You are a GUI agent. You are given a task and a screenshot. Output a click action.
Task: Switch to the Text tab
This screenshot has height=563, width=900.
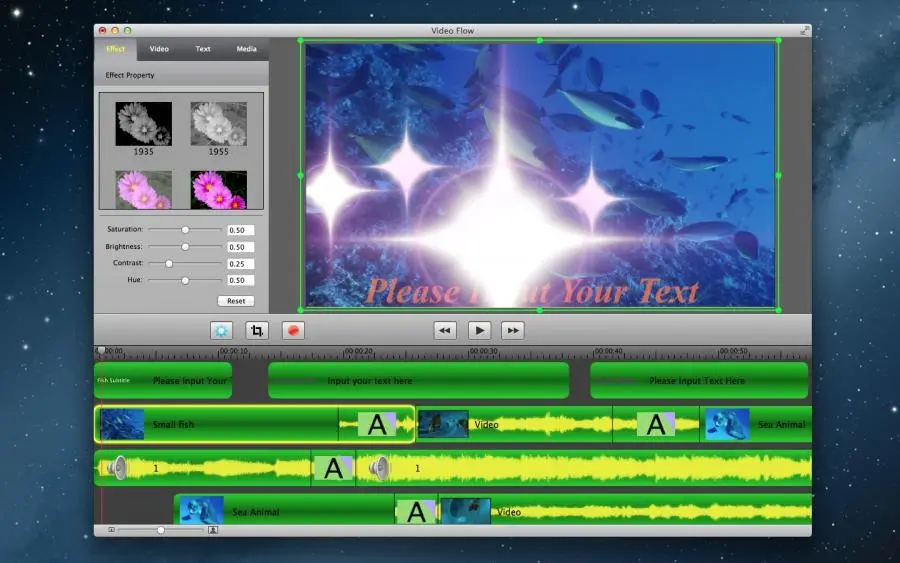[203, 49]
